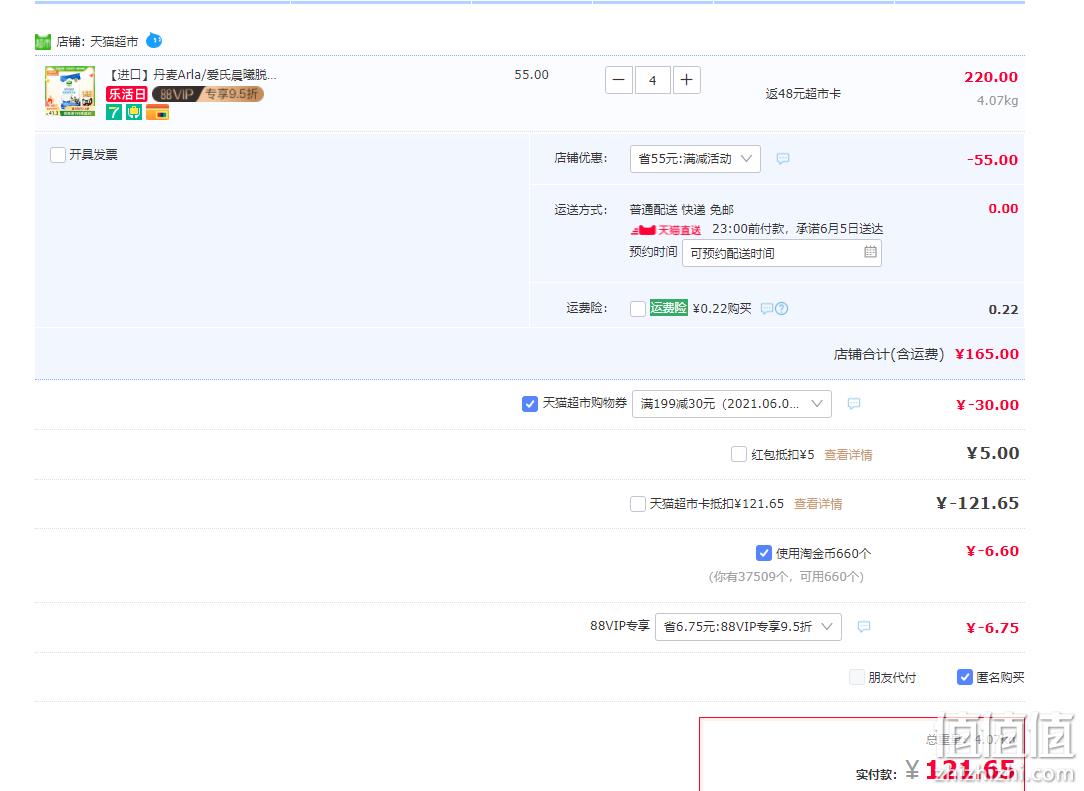Click the blue chat bubble beside 天猫超市
Image resolution: width=1084 pixels, height=791 pixels.
pos(154,41)
